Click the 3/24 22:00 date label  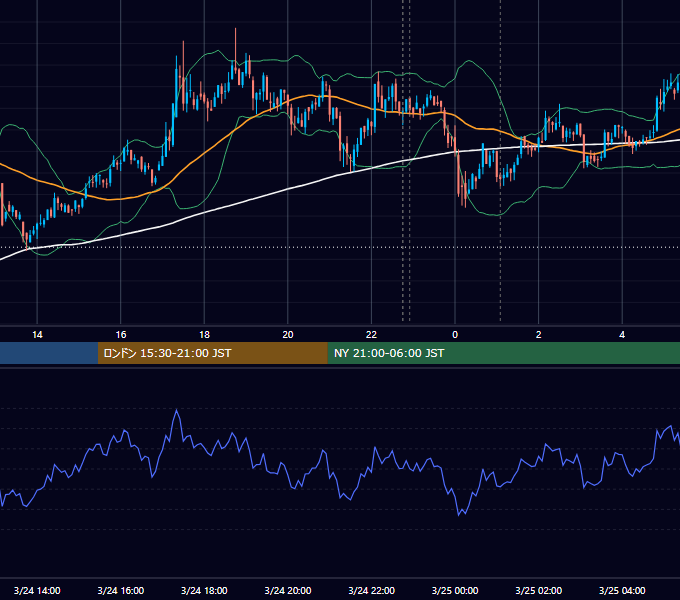[x=372, y=590]
